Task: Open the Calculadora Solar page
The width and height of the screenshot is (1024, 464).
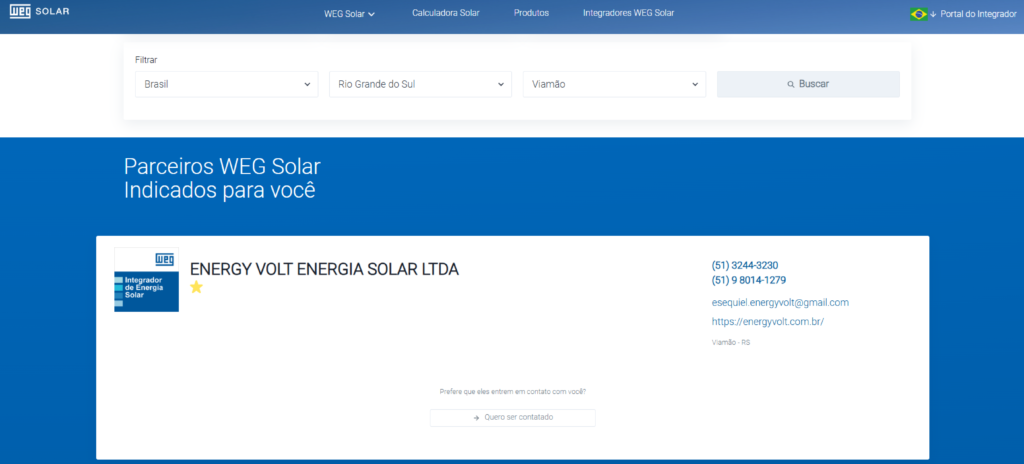Action: click(x=445, y=14)
